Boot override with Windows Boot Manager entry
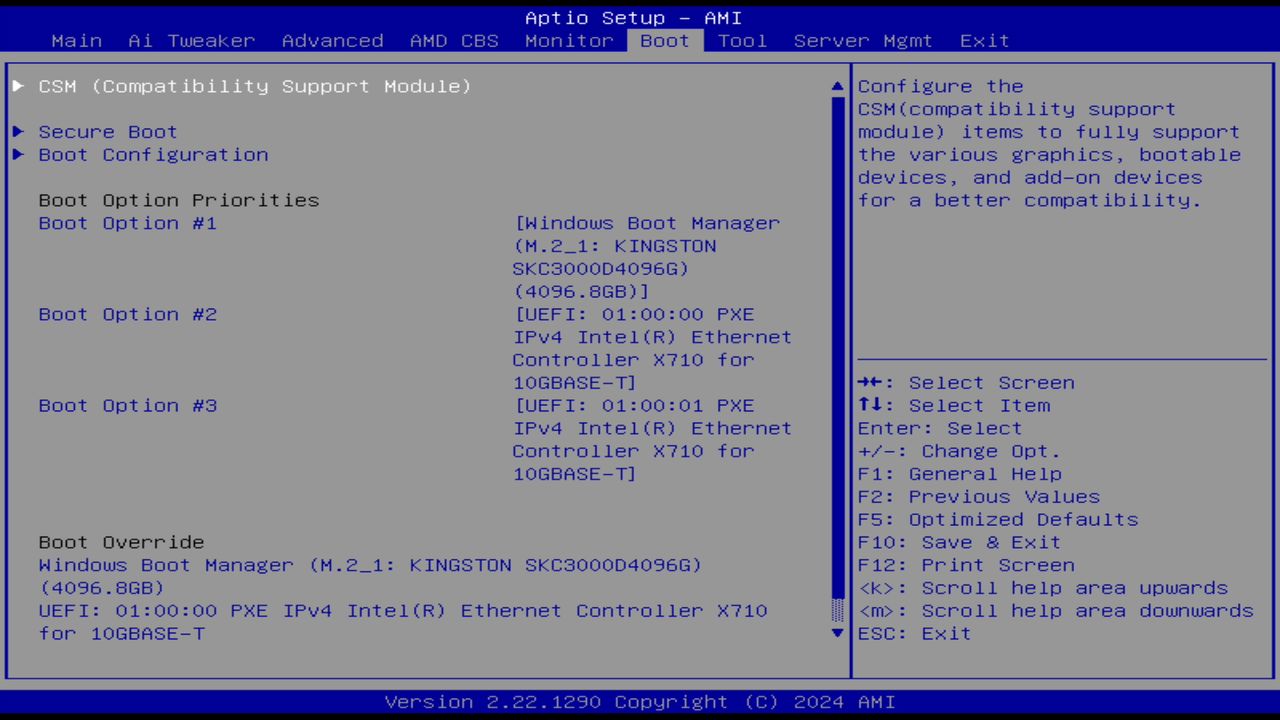The width and height of the screenshot is (1280, 720). point(370,576)
